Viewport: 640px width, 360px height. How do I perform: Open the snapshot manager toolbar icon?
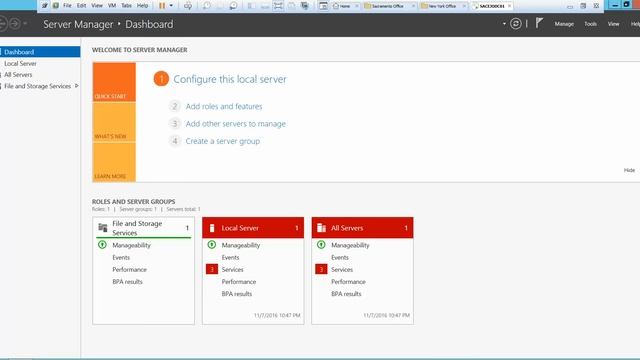233,6
